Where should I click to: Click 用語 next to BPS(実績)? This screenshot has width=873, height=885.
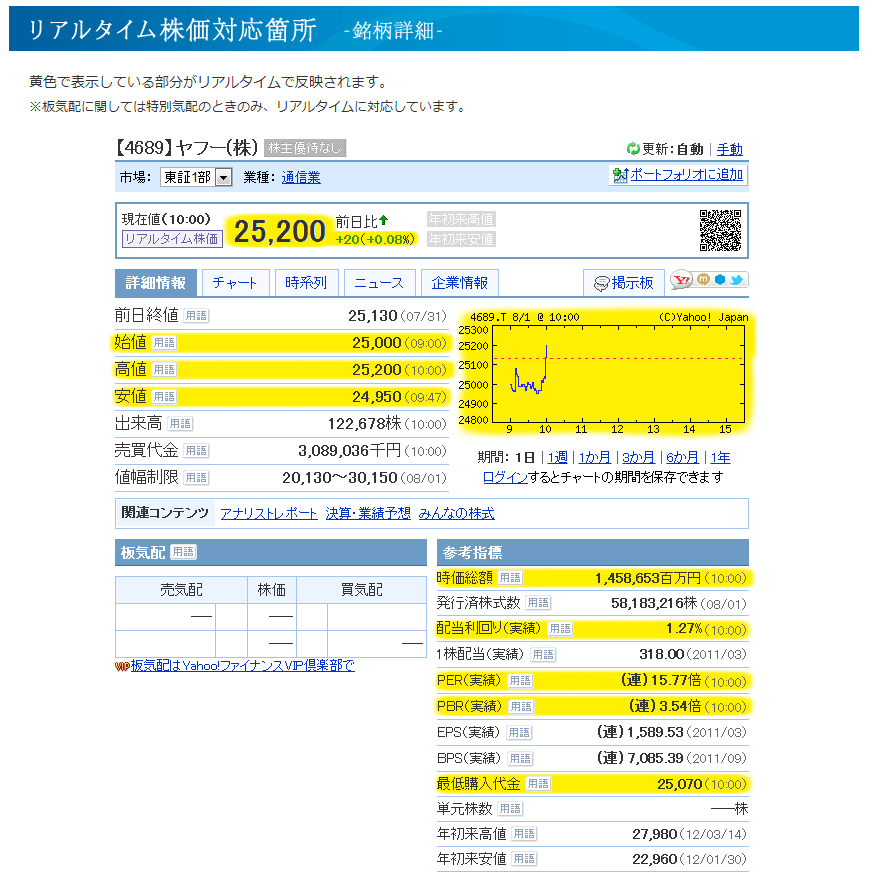pyautogui.click(x=520, y=759)
